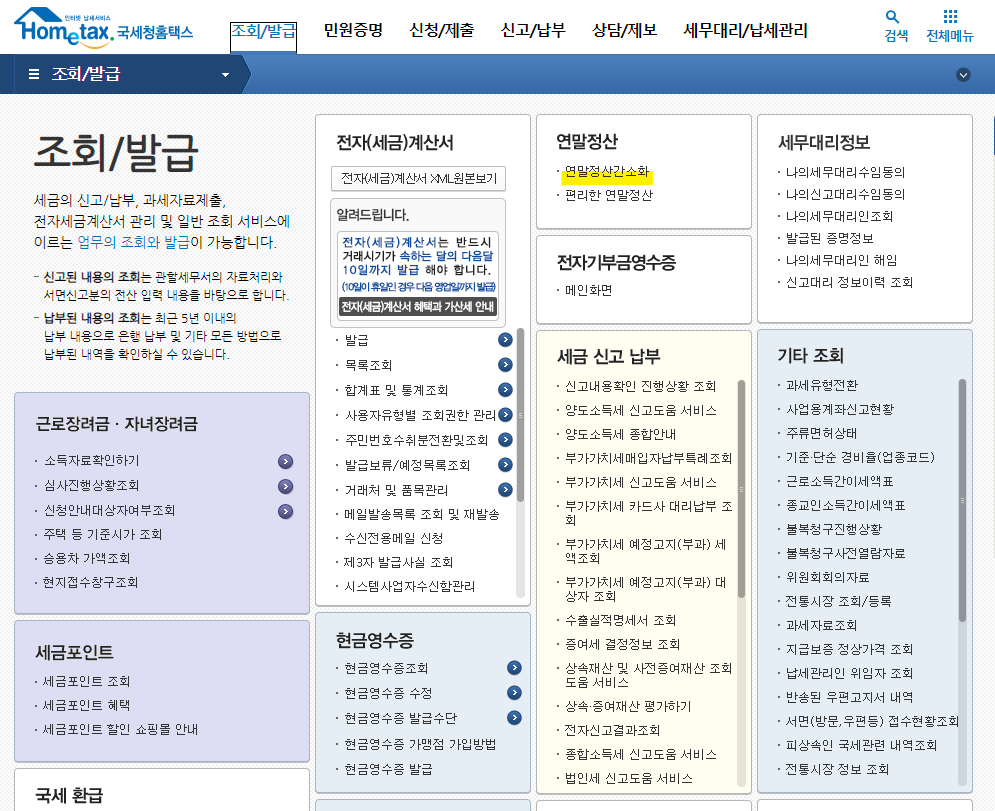The image size is (995, 811).
Task: Click the arrow icon beside 현금영수증 발급수단
Action: point(515,717)
